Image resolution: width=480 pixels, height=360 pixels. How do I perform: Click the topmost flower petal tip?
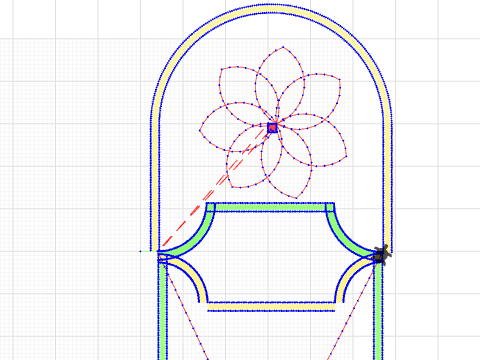283,47
